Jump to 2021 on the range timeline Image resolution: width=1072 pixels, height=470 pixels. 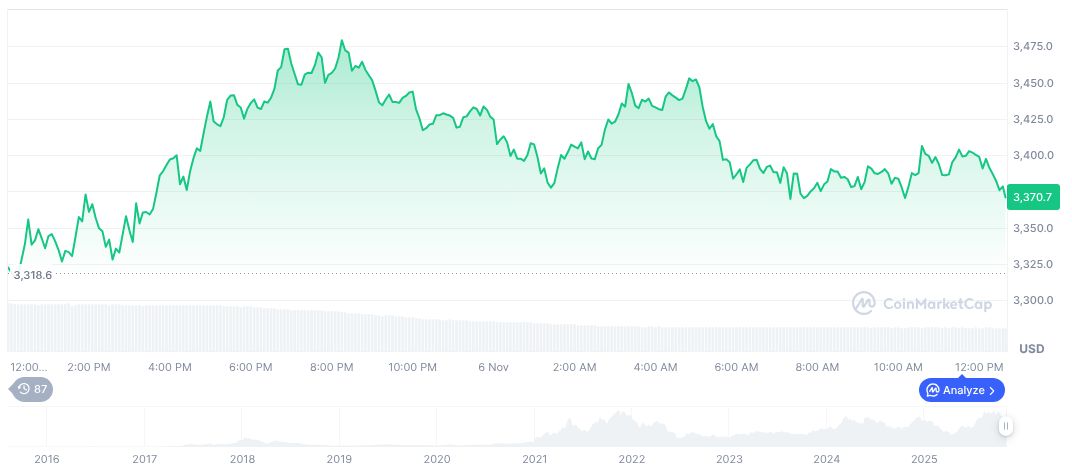[535, 459]
